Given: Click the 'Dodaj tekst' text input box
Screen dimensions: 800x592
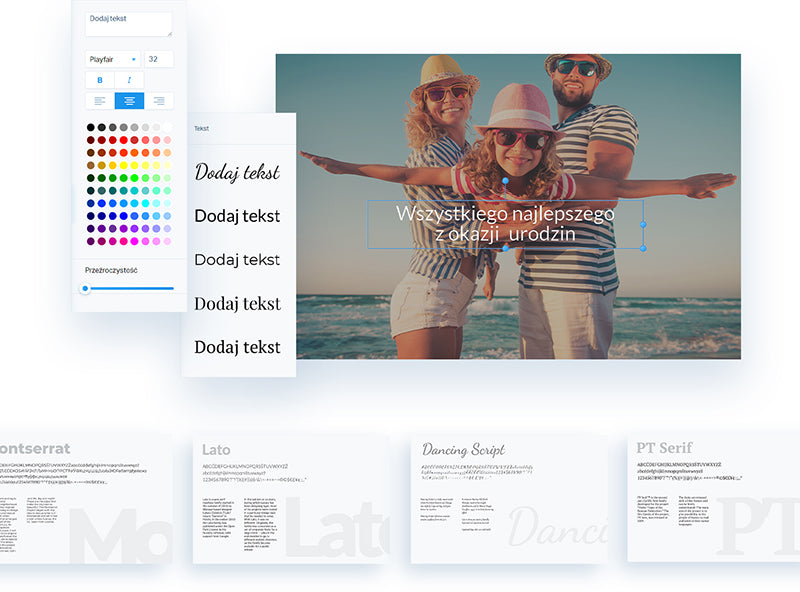Looking at the screenshot, I should pyautogui.click(x=128, y=24).
